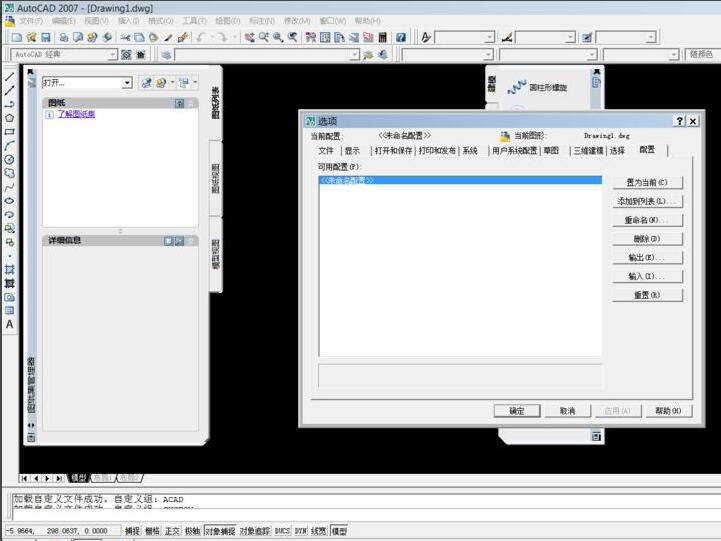Click the 添加到列表(L)... button
This screenshot has width=721, height=541.
point(647,201)
